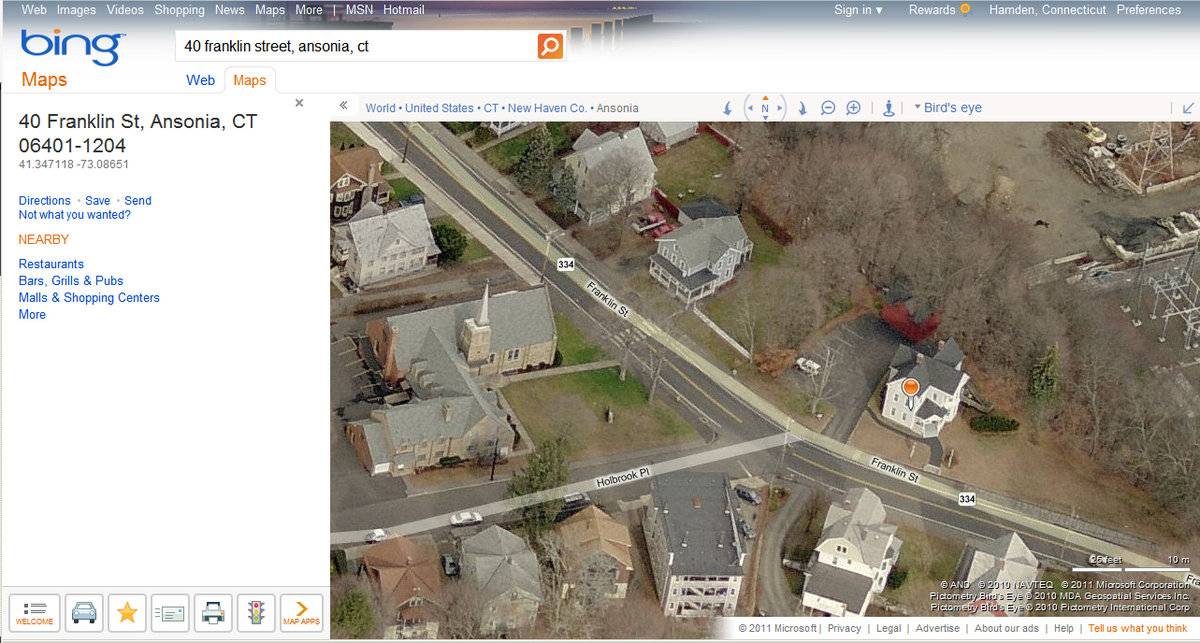Rotate view left with the curved arrow
The height and width of the screenshot is (643, 1200).
[x=727, y=107]
